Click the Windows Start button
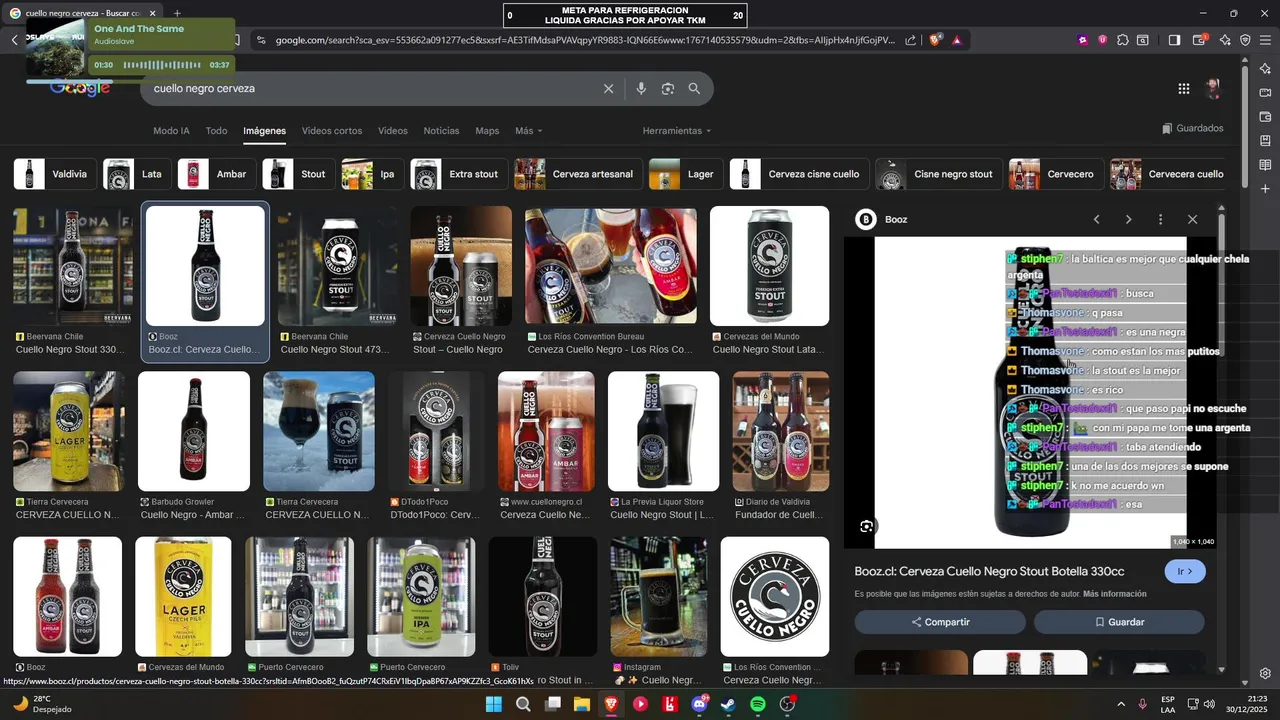The width and height of the screenshot is (1280, 720). 493,704
